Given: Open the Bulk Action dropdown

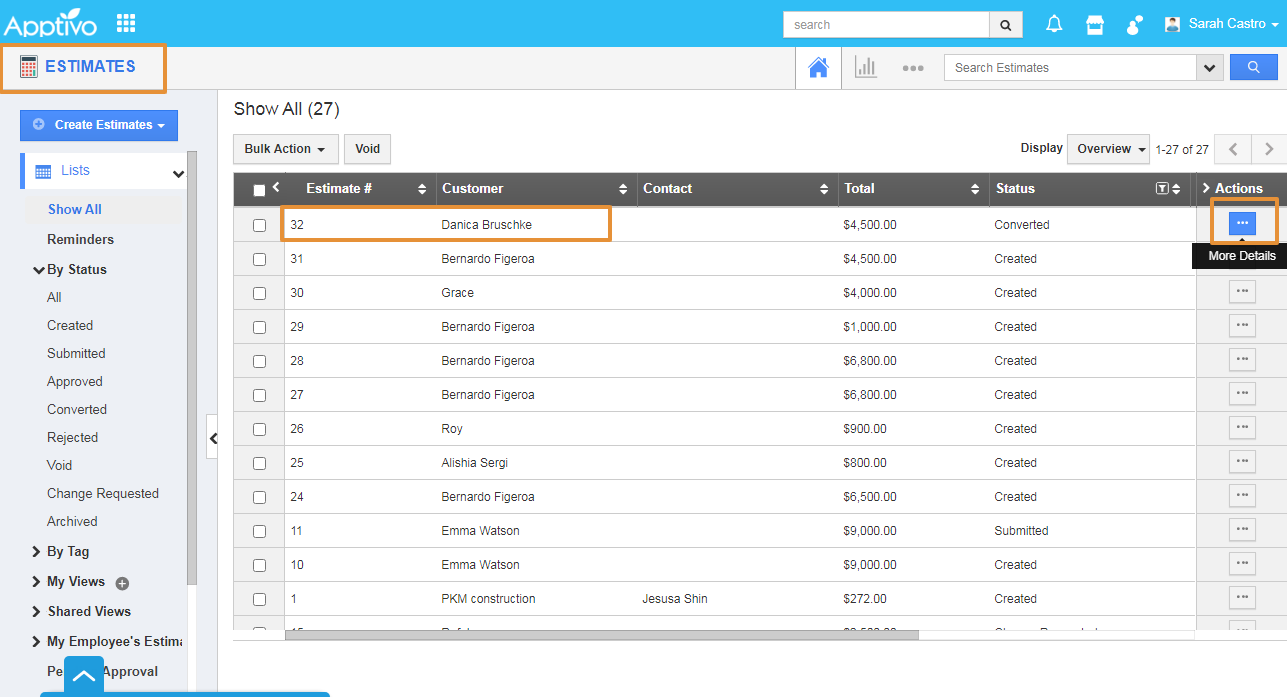Looking at the screenshot, I should pos(285,149).
